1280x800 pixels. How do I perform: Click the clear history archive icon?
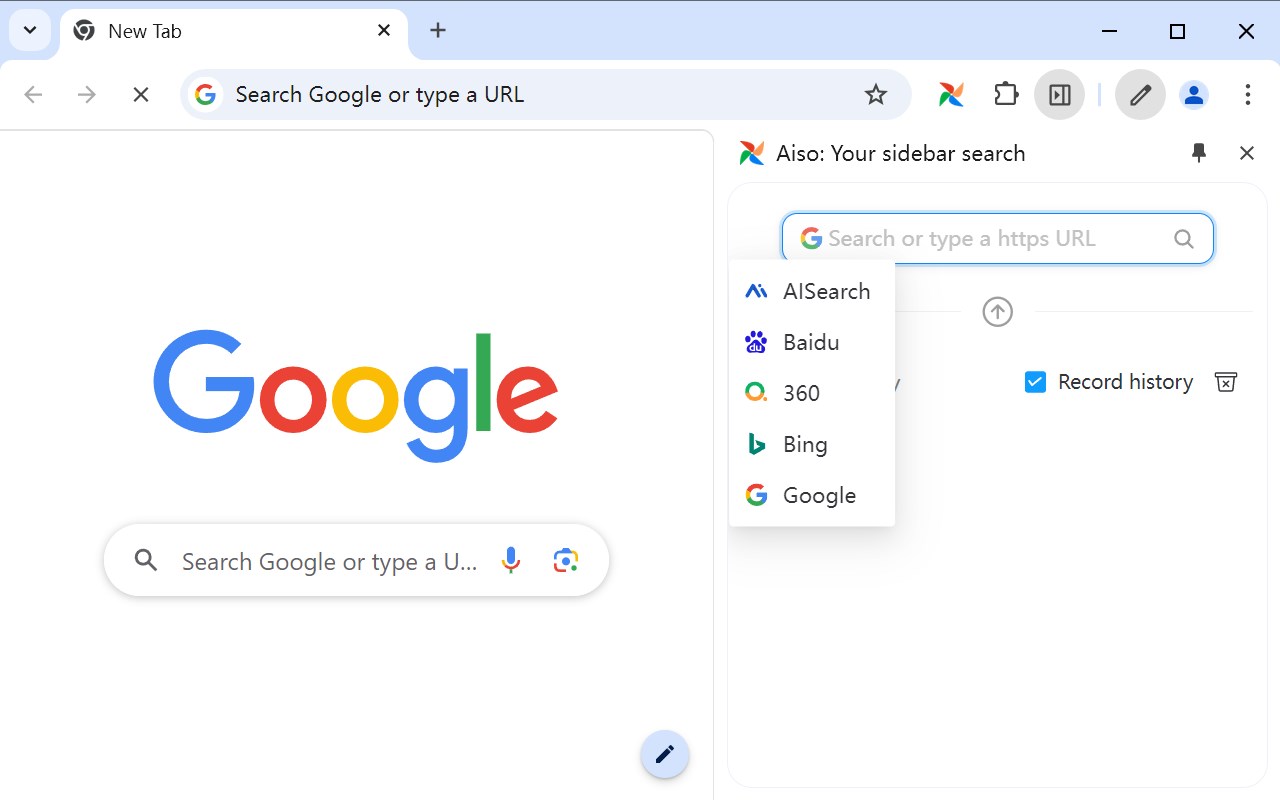[1225, 382]
